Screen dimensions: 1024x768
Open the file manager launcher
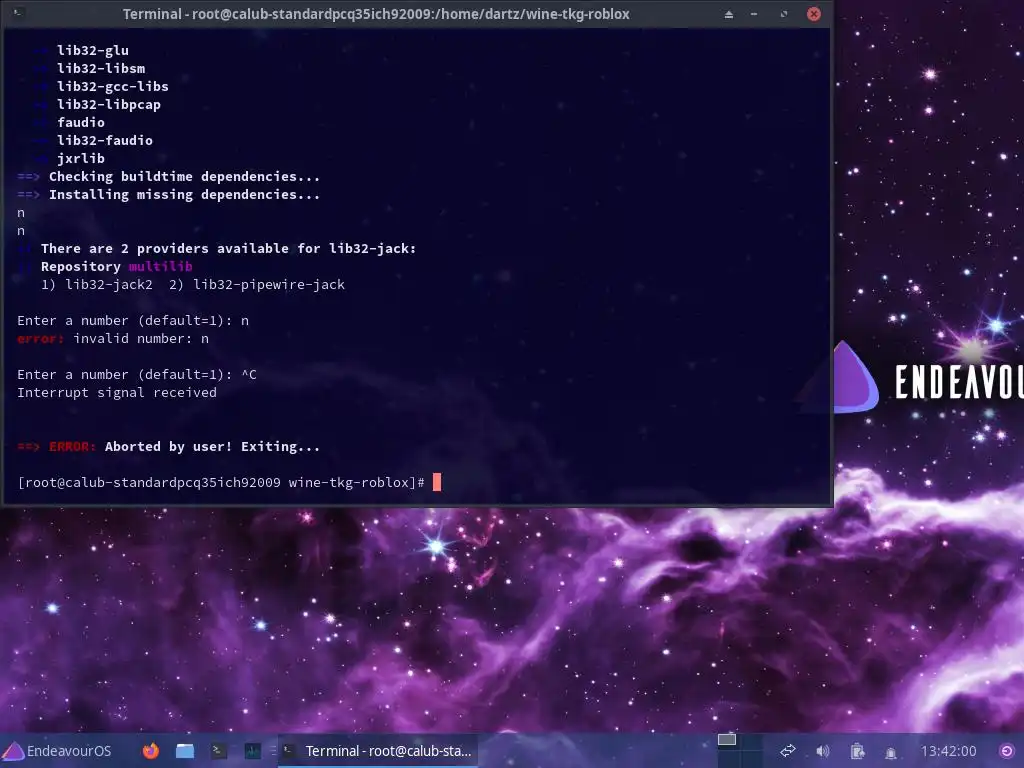[185, 751]
